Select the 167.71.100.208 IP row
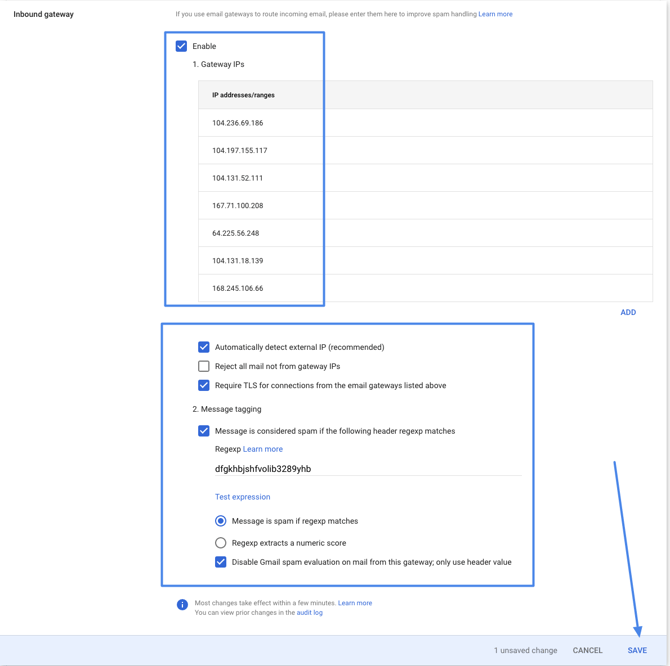The width and height of the screenshot is (670, 666). [x=238, y=206]
